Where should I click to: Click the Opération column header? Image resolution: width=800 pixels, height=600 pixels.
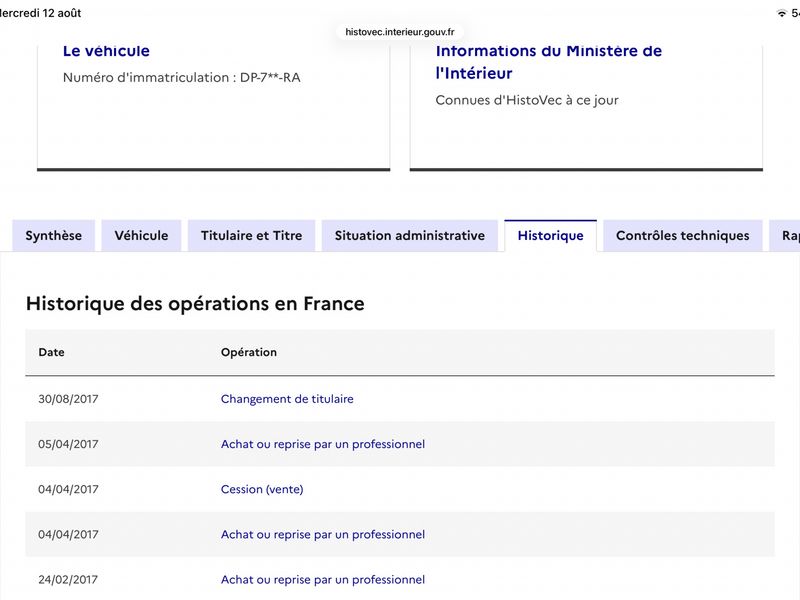click(249, 352)
